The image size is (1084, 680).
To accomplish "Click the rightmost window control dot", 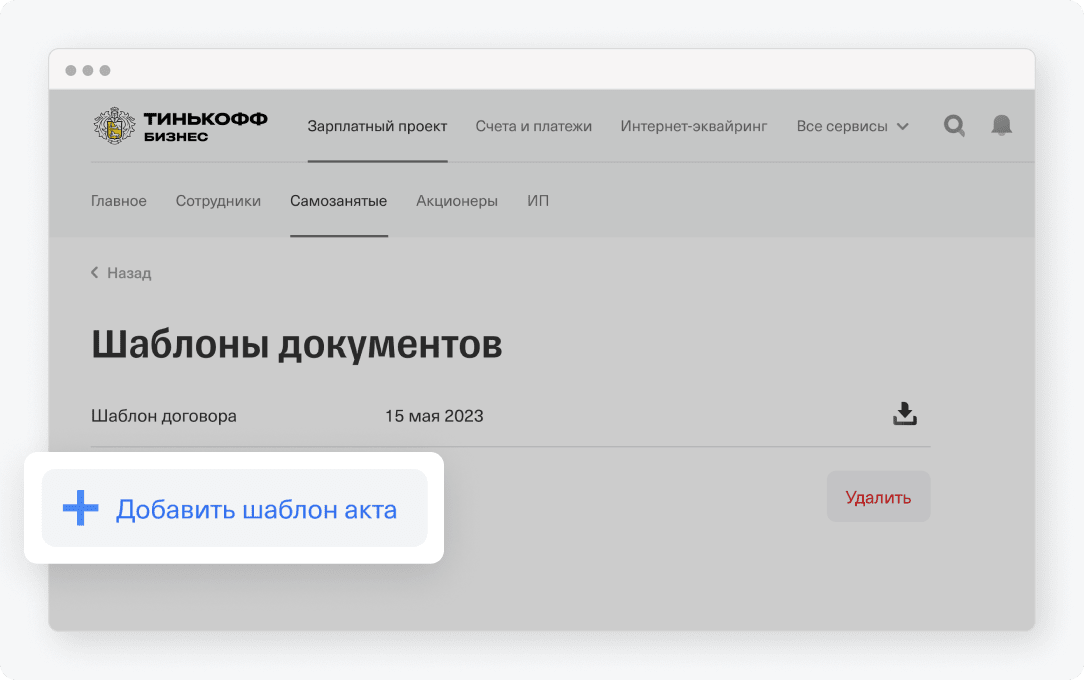I will (105, 71).
